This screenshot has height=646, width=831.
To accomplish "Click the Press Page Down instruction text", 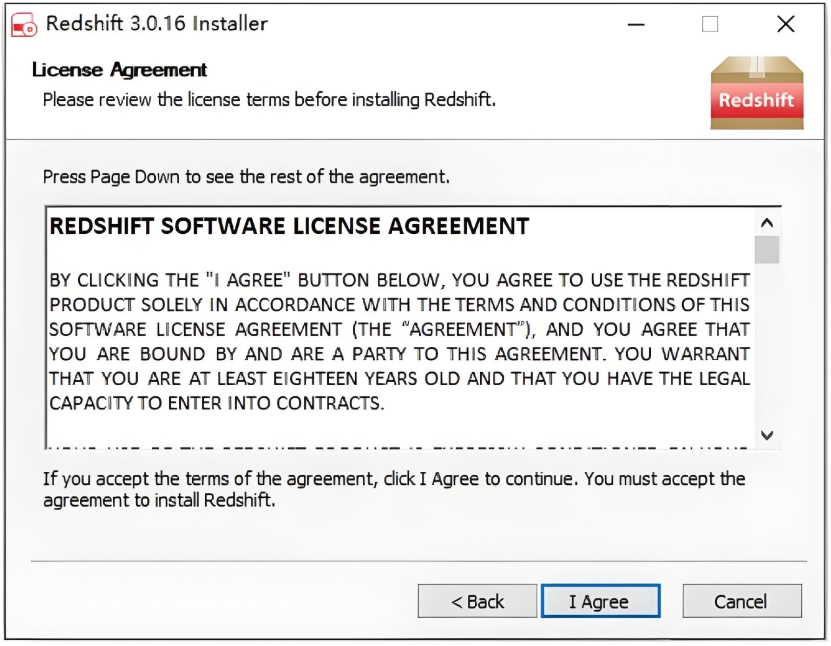I will tap(246, 177).
